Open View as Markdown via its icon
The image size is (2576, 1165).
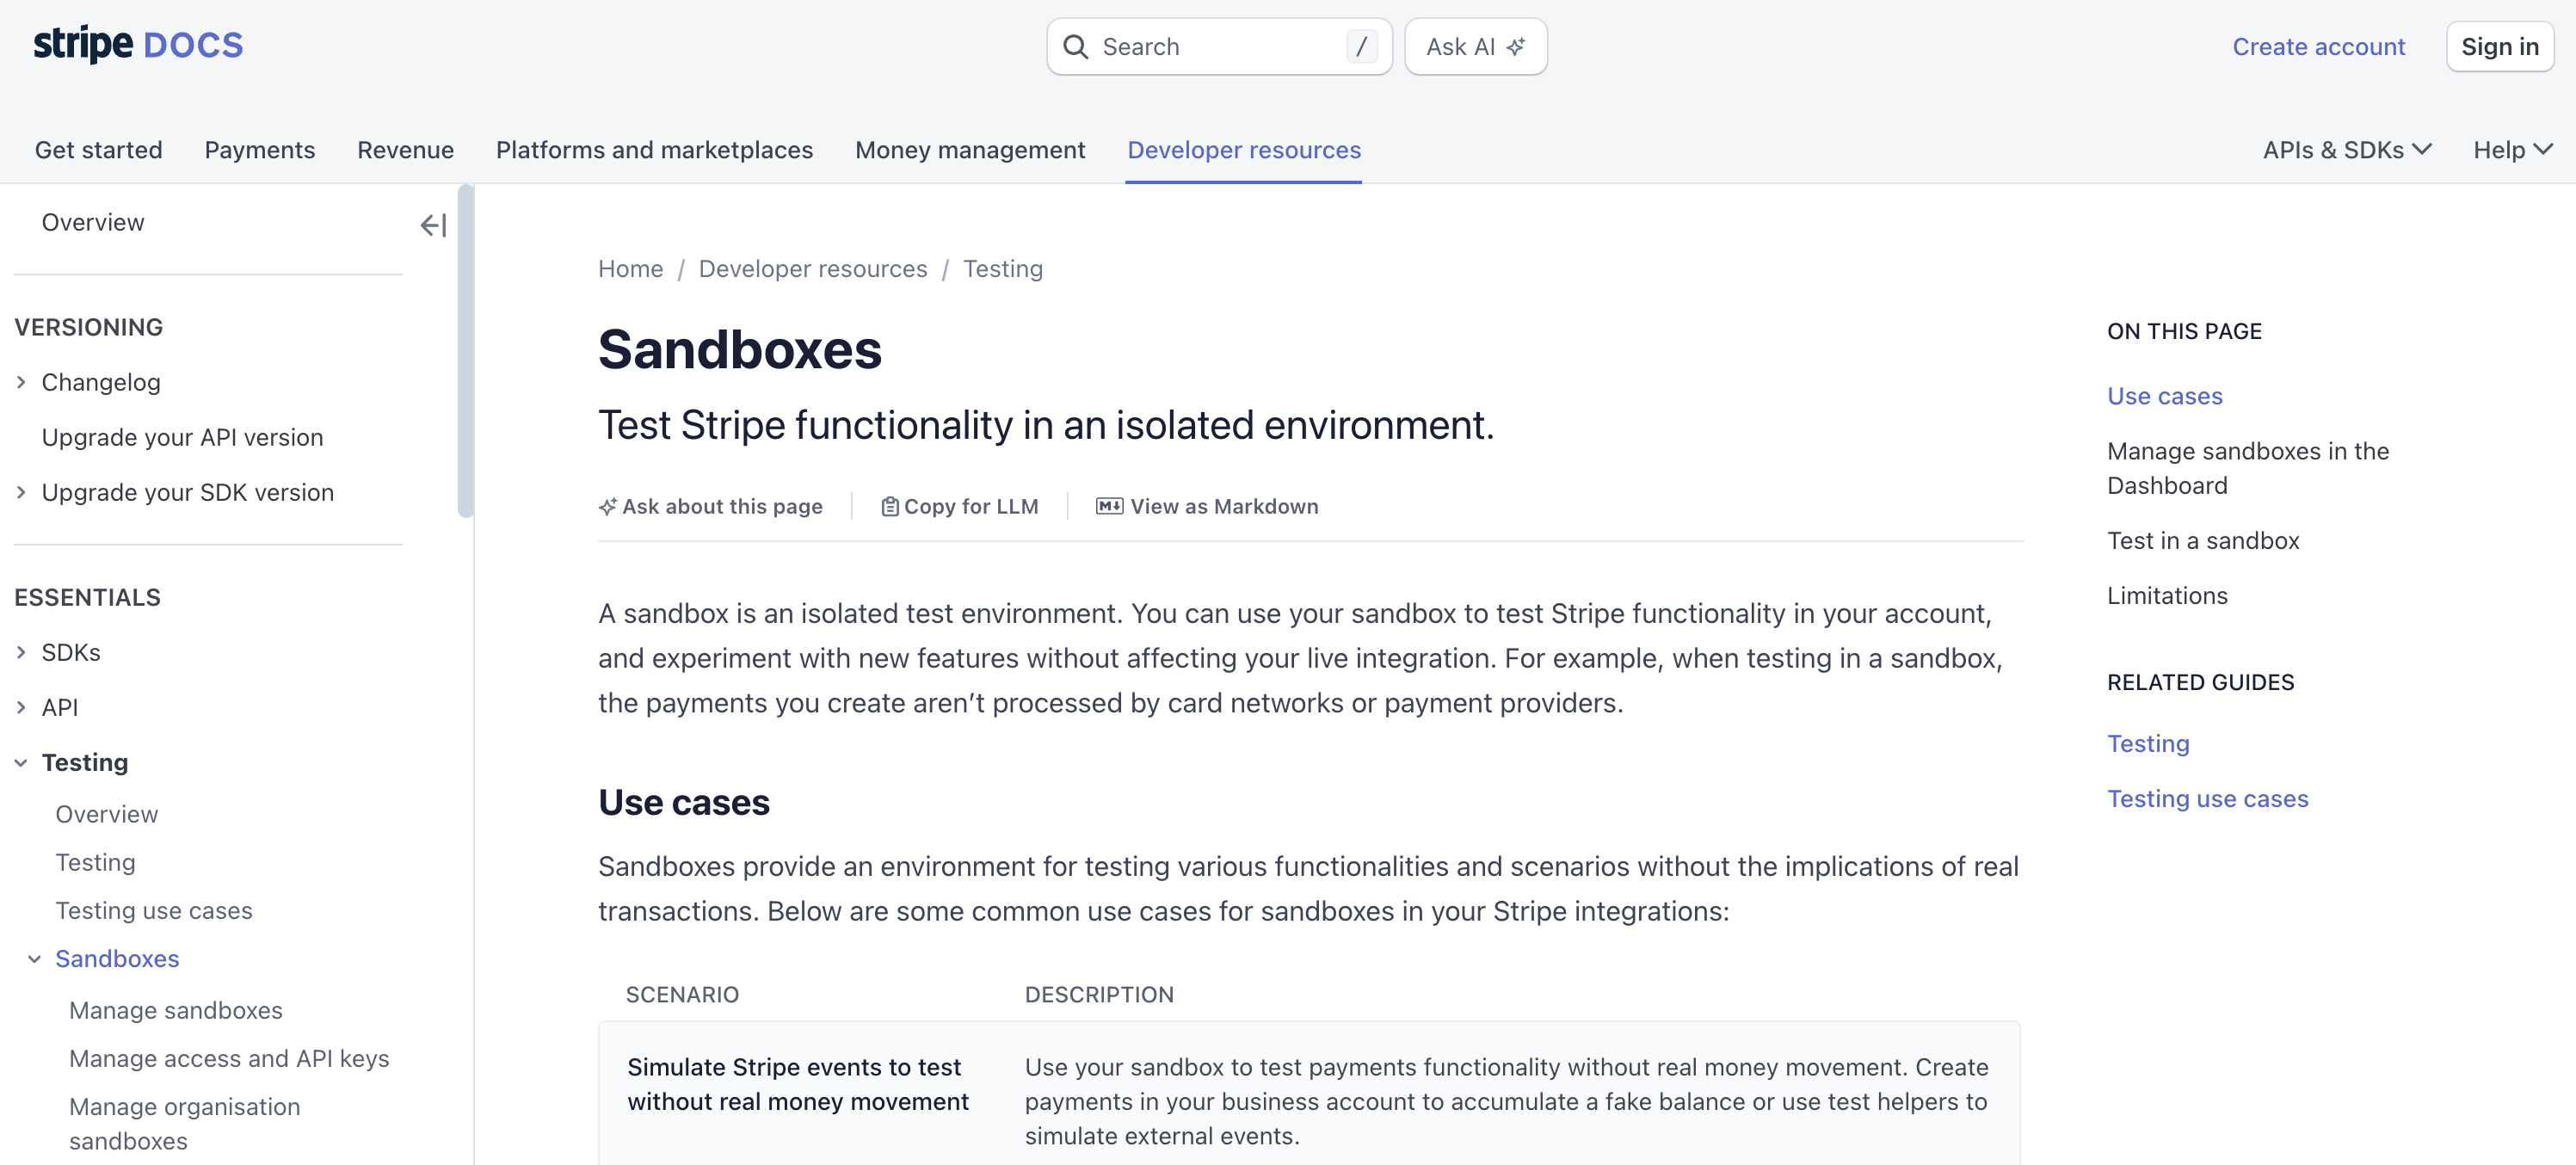pos(1108,506)
